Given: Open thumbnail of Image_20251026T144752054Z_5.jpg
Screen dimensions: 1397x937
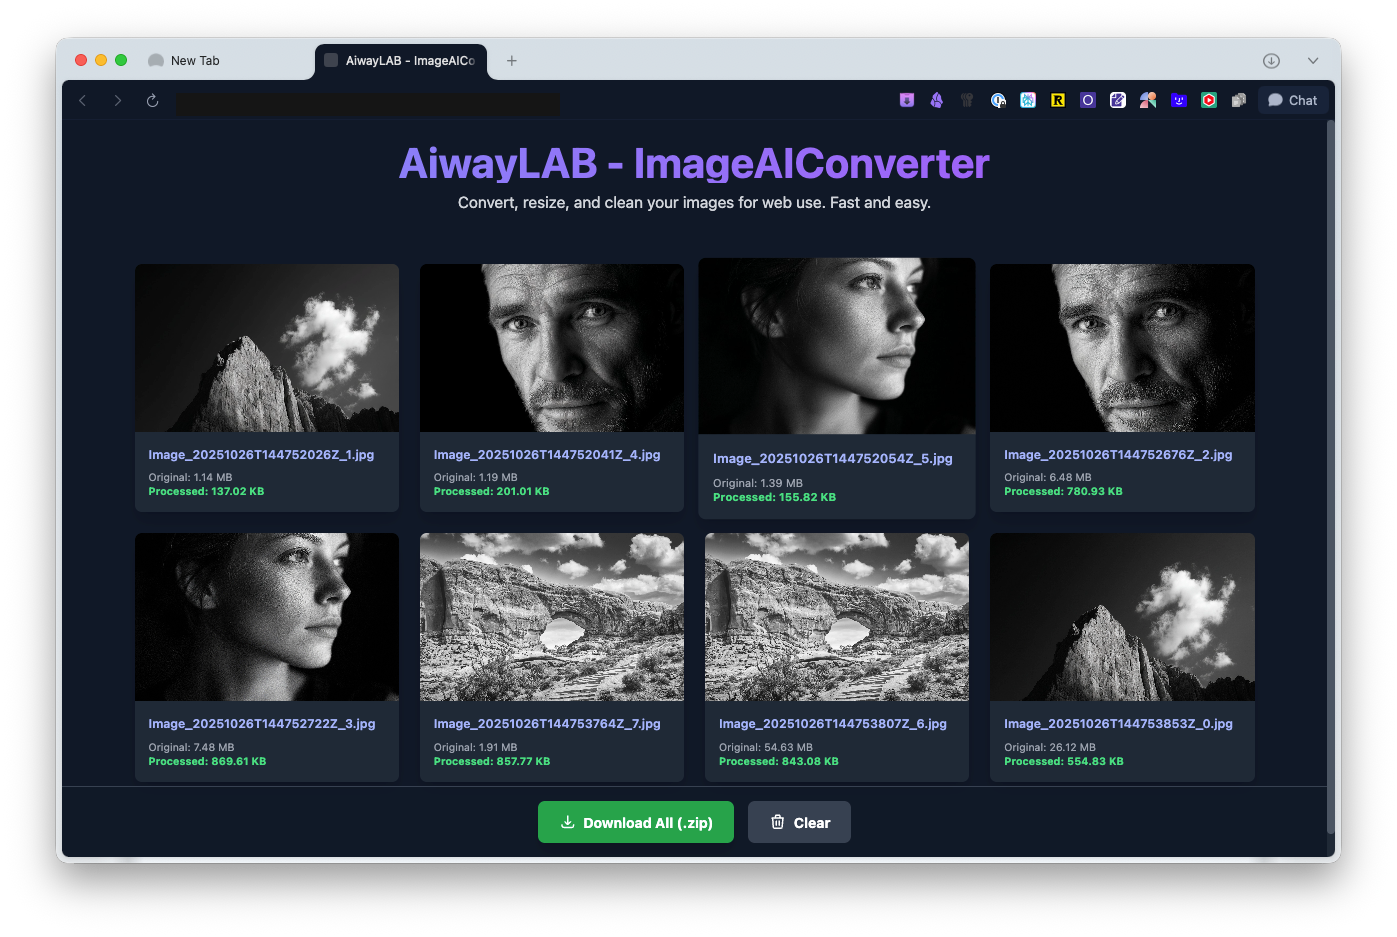Looking at the screenshot, I should [x=837, y=346].
